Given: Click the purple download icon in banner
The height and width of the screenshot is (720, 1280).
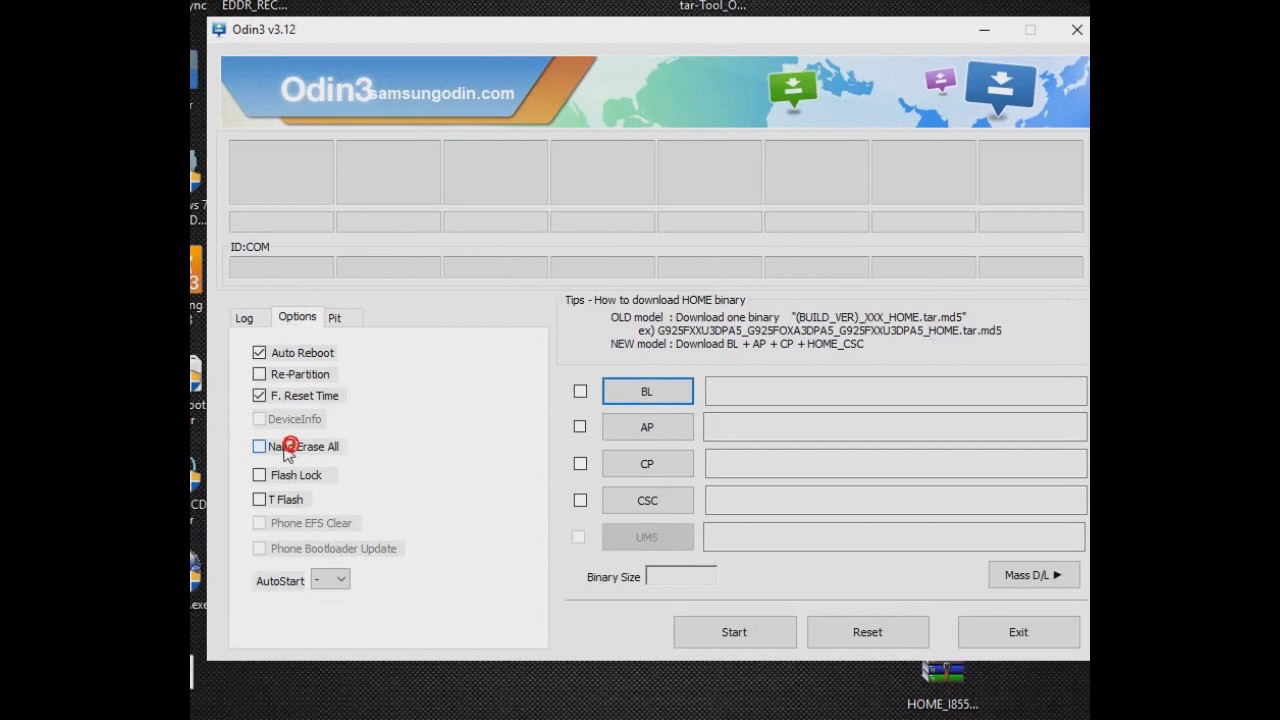Looking at the screenshot, I should [x=940, y=81].
